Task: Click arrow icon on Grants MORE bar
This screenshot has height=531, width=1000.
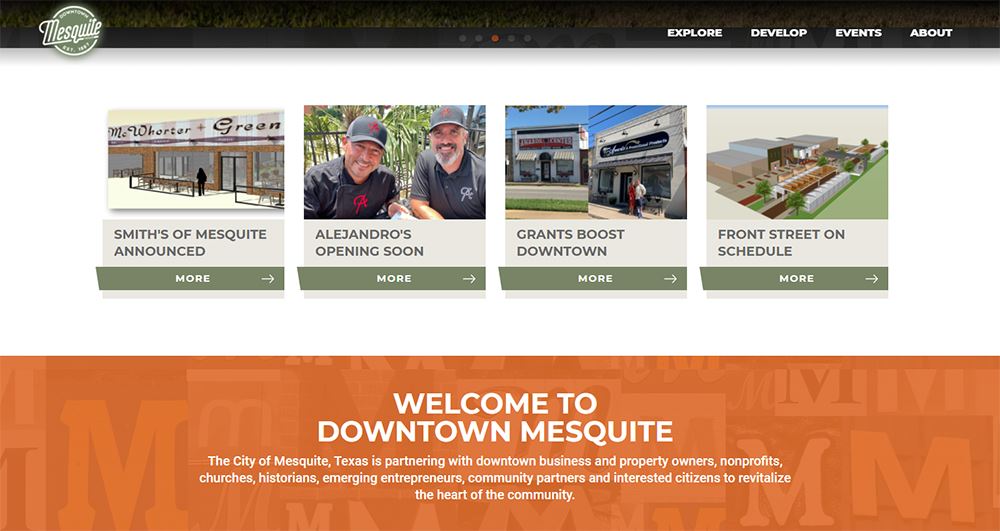Action: coord(670,279)
